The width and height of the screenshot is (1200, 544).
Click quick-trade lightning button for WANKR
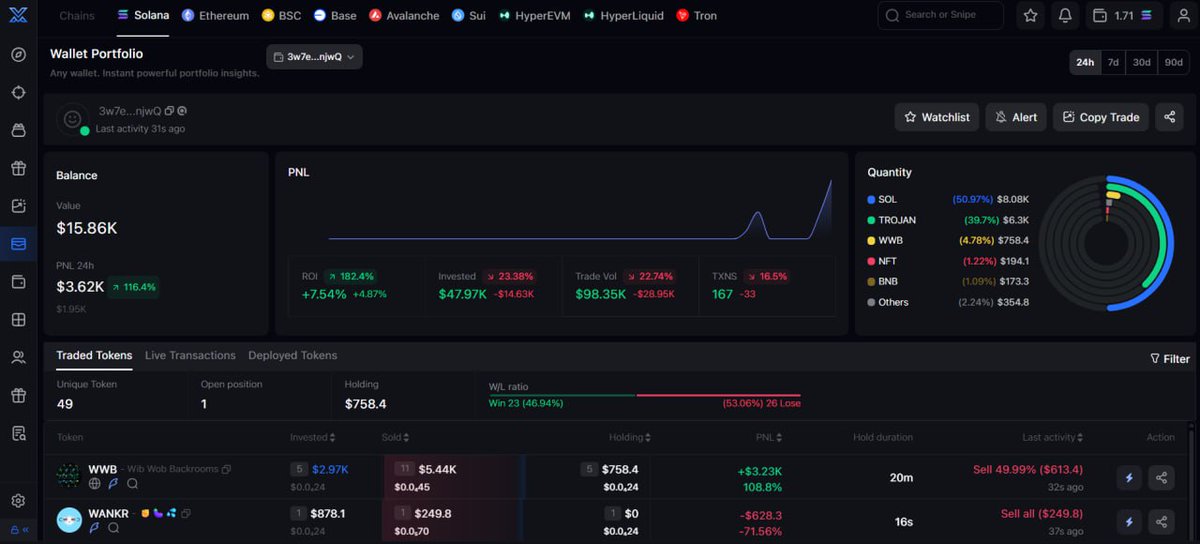[1130, 521]
